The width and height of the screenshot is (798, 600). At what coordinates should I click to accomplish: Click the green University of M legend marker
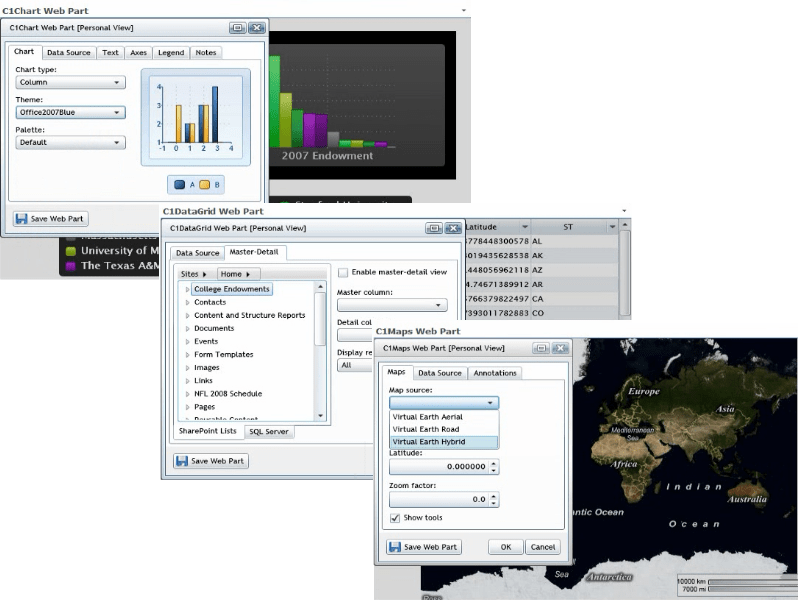(71, 251)
